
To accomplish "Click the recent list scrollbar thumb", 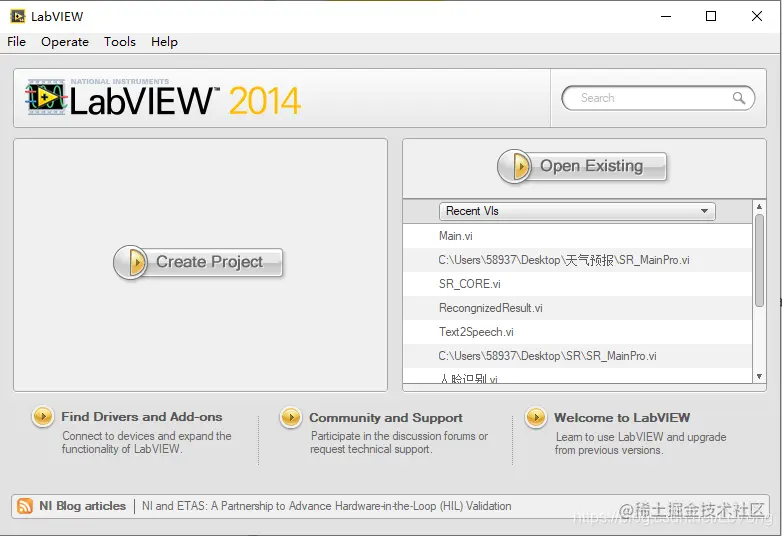I will click(x=759, y=260).
